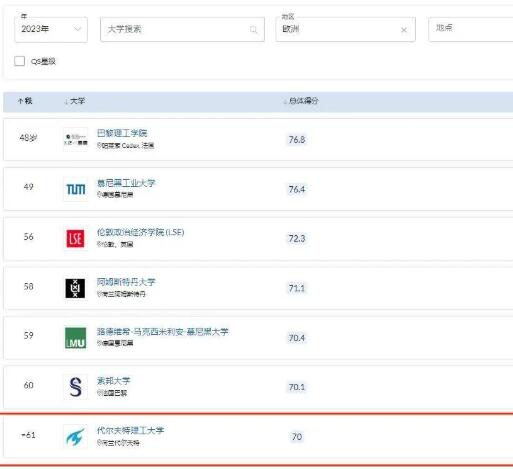Click the search magnifier icon

(x=254, y=30)
